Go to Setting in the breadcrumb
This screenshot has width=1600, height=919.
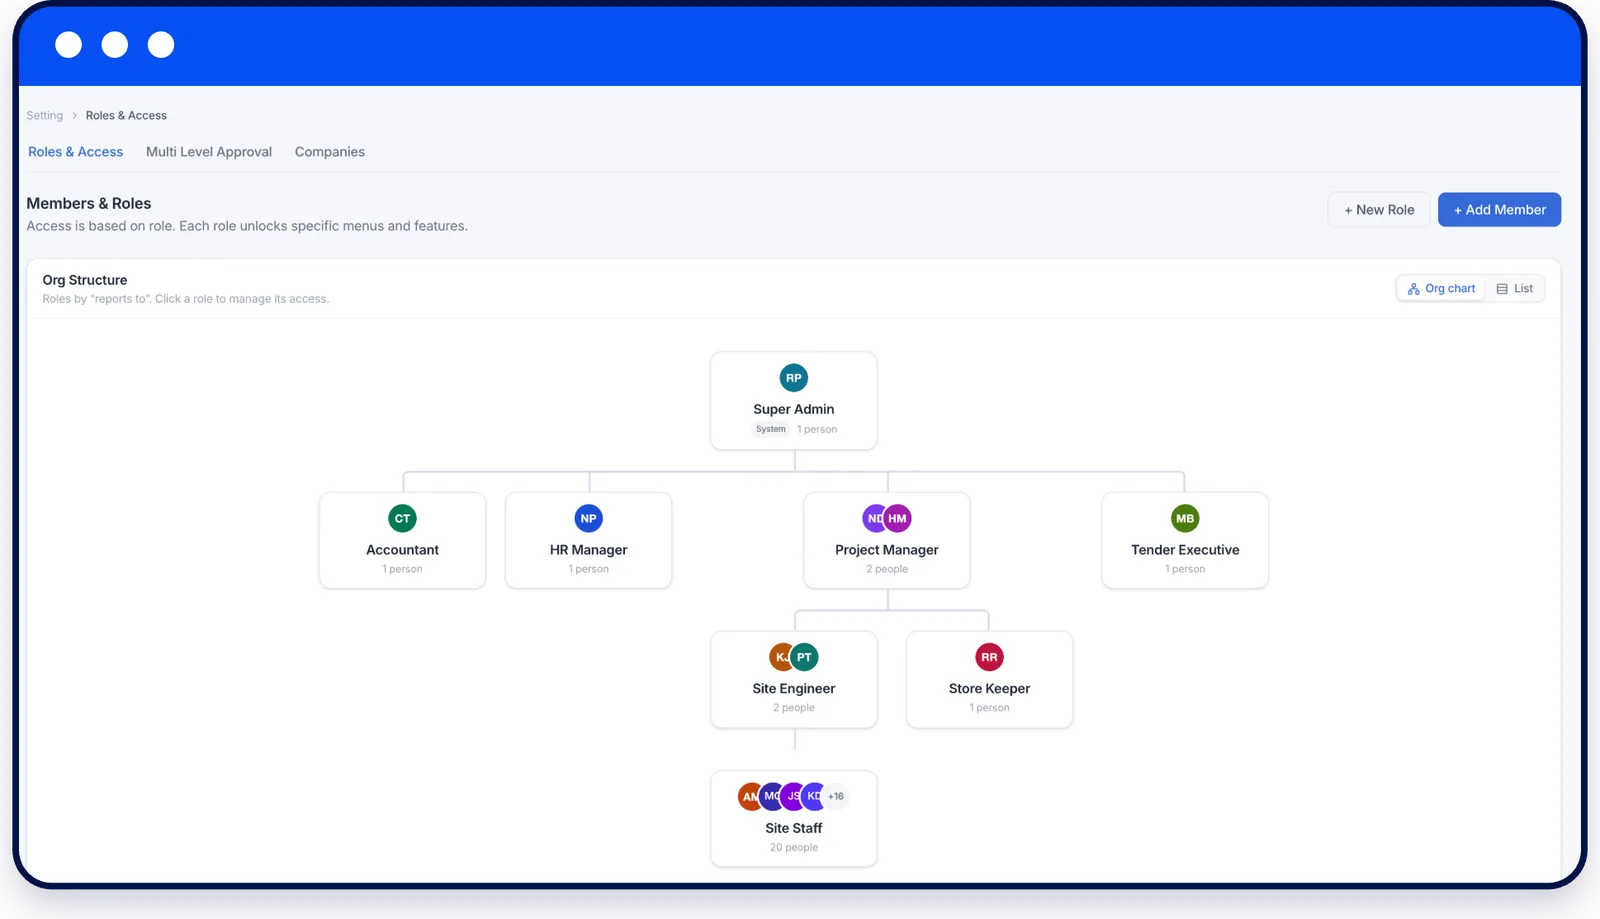(x=44, y=116)
